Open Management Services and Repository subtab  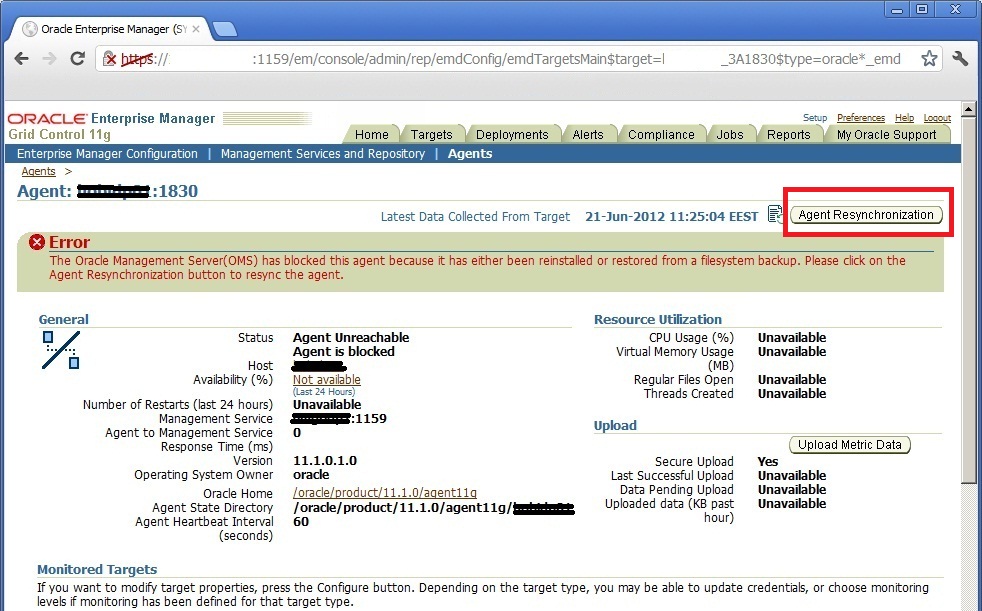pyautogui.click(x=323, y=154)
